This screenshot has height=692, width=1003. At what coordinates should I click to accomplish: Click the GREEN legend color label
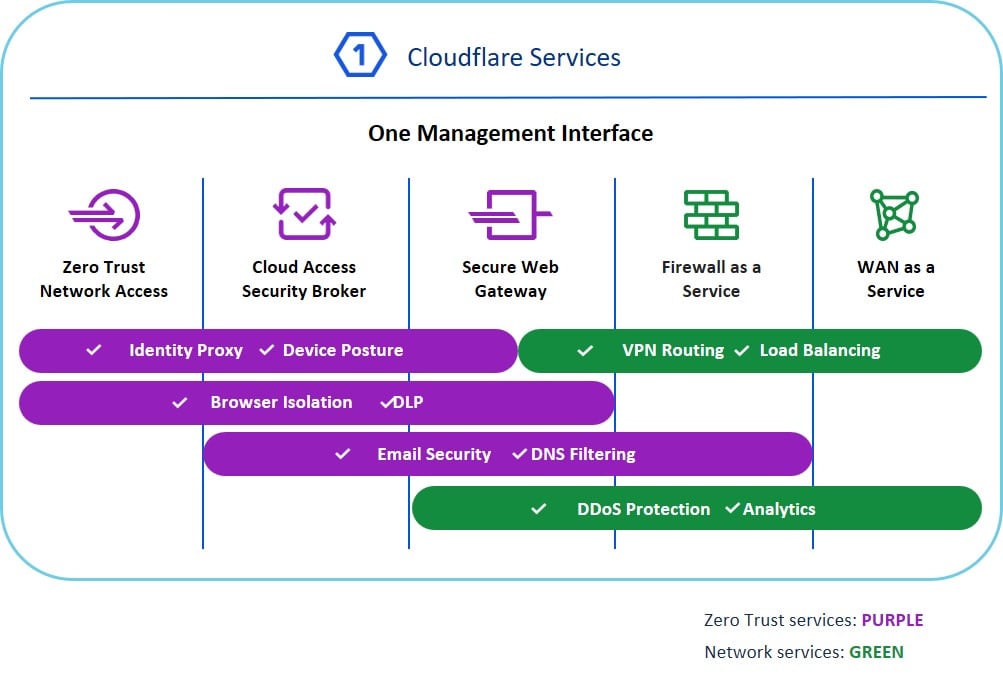pyautogui.click(x=876, y=652)
